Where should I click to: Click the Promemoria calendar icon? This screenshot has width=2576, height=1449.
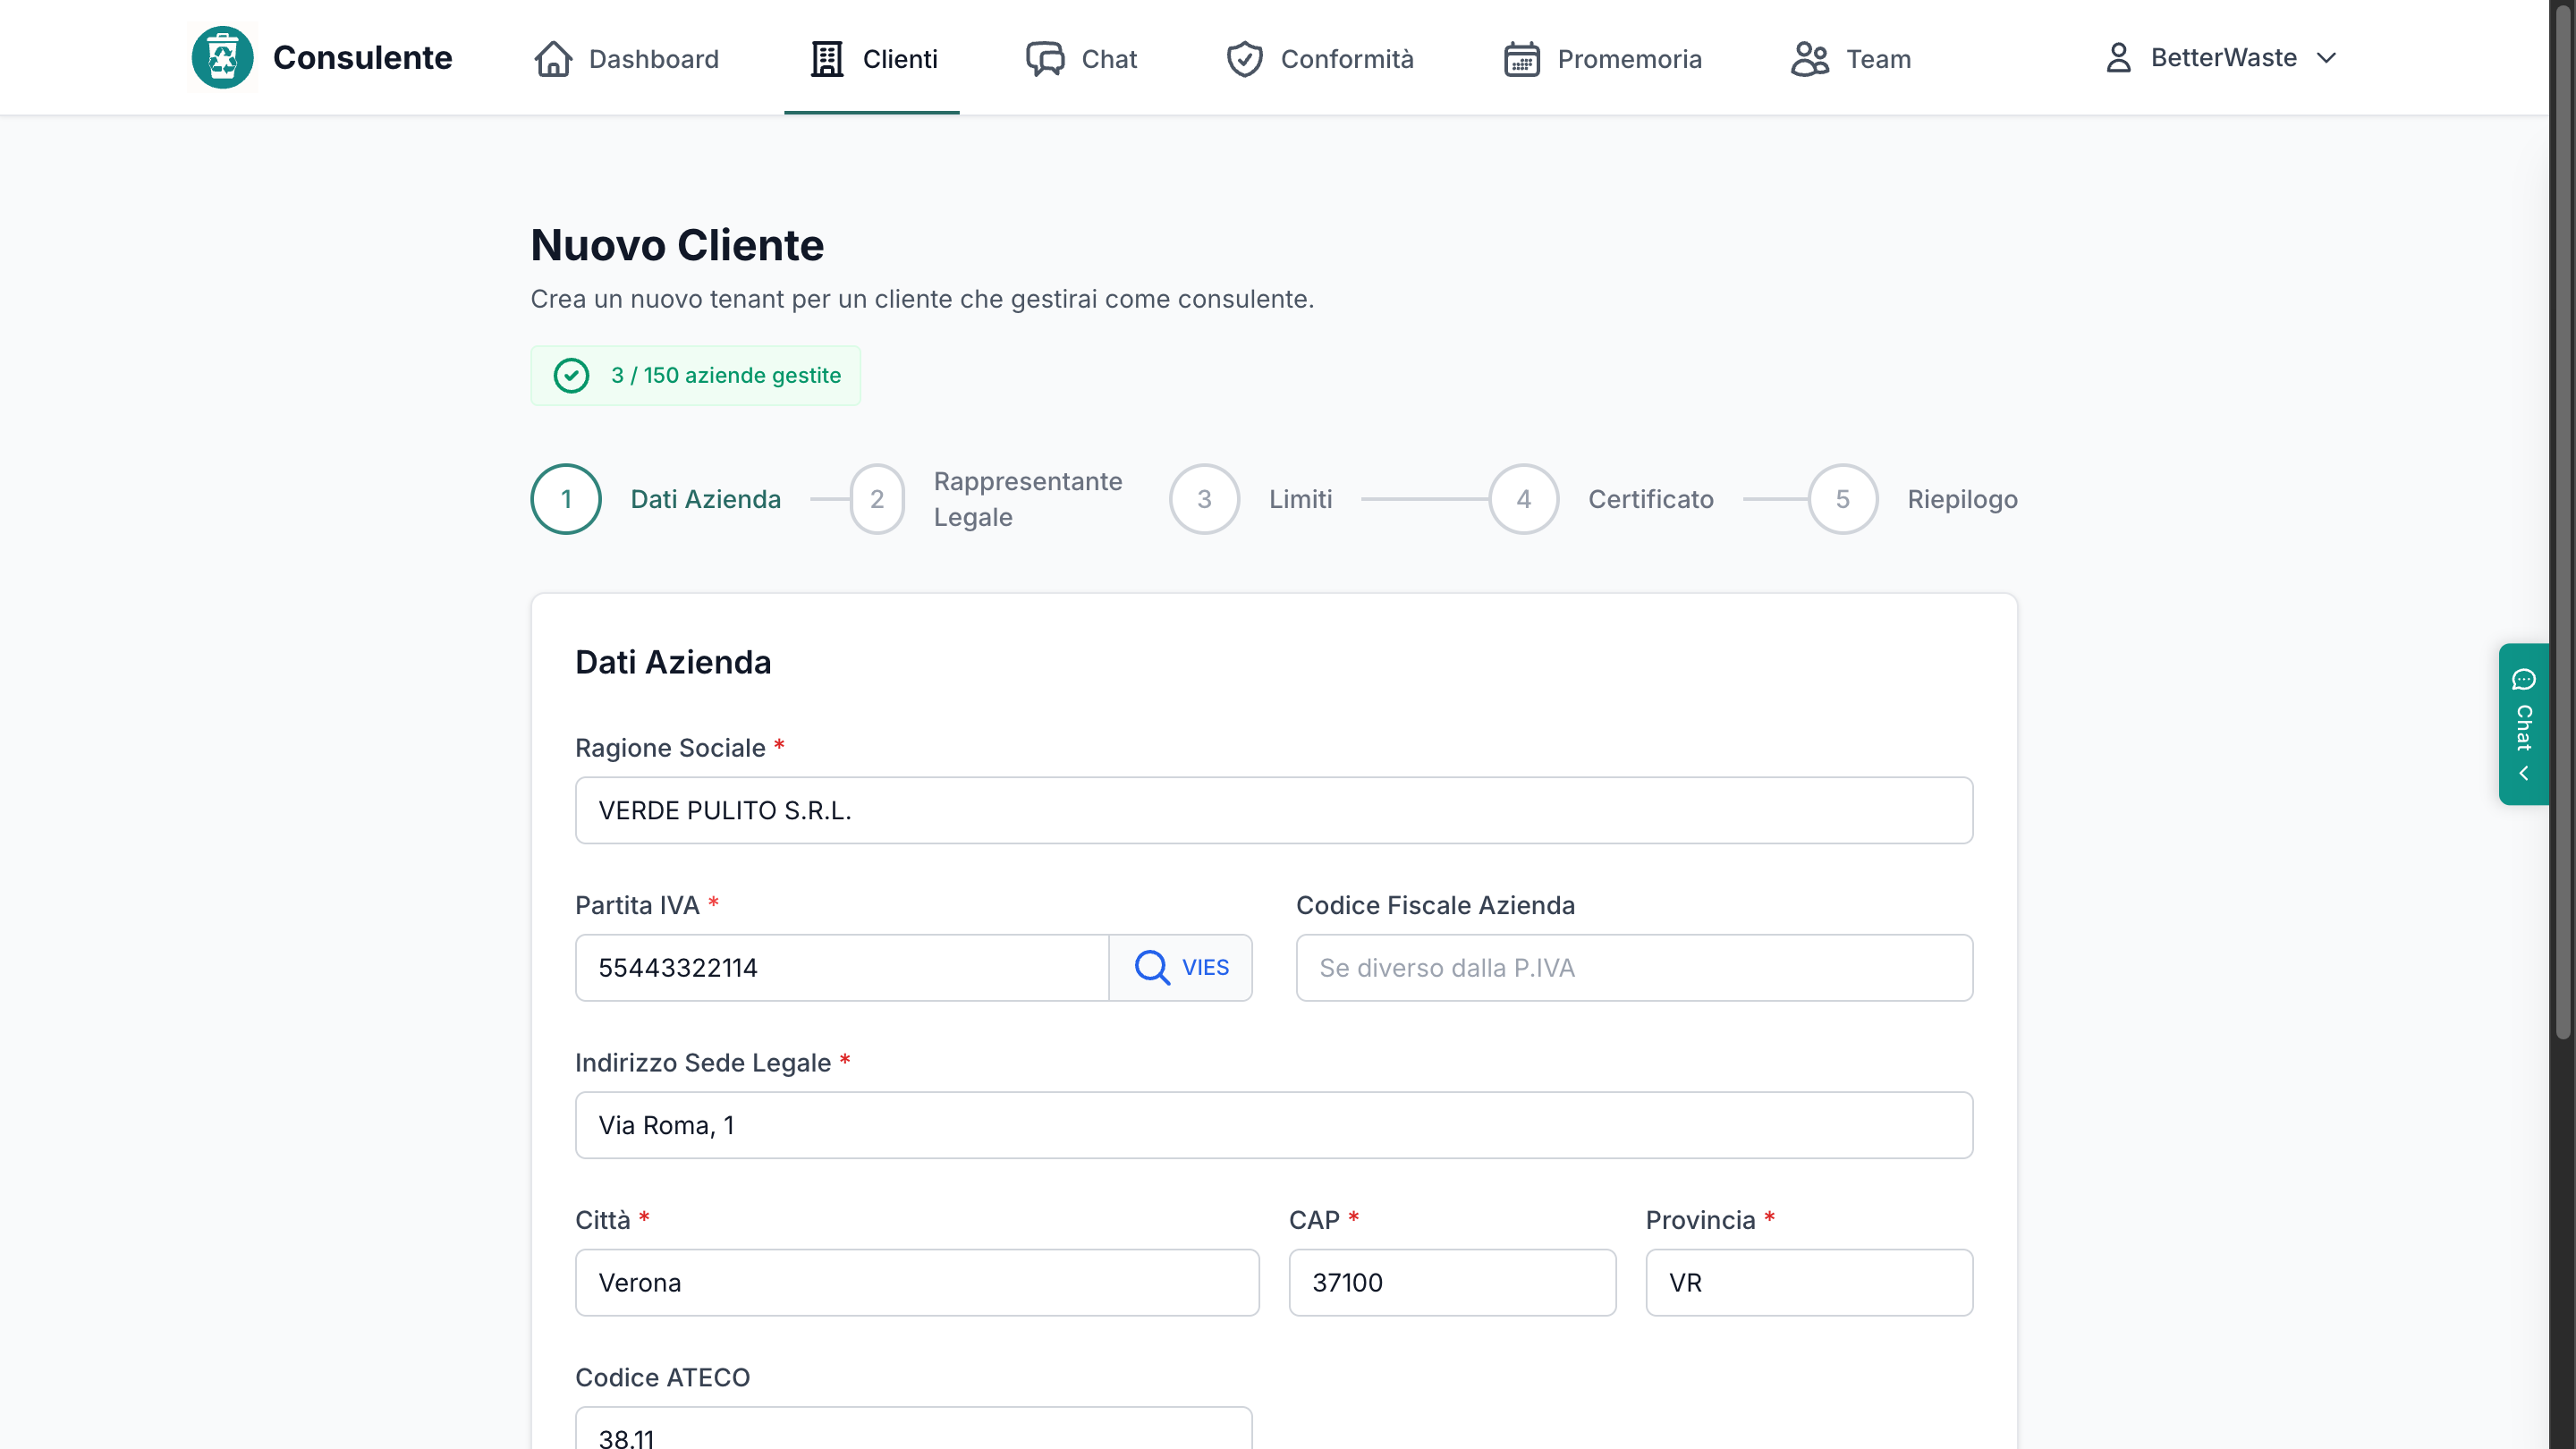point(1522,59)
